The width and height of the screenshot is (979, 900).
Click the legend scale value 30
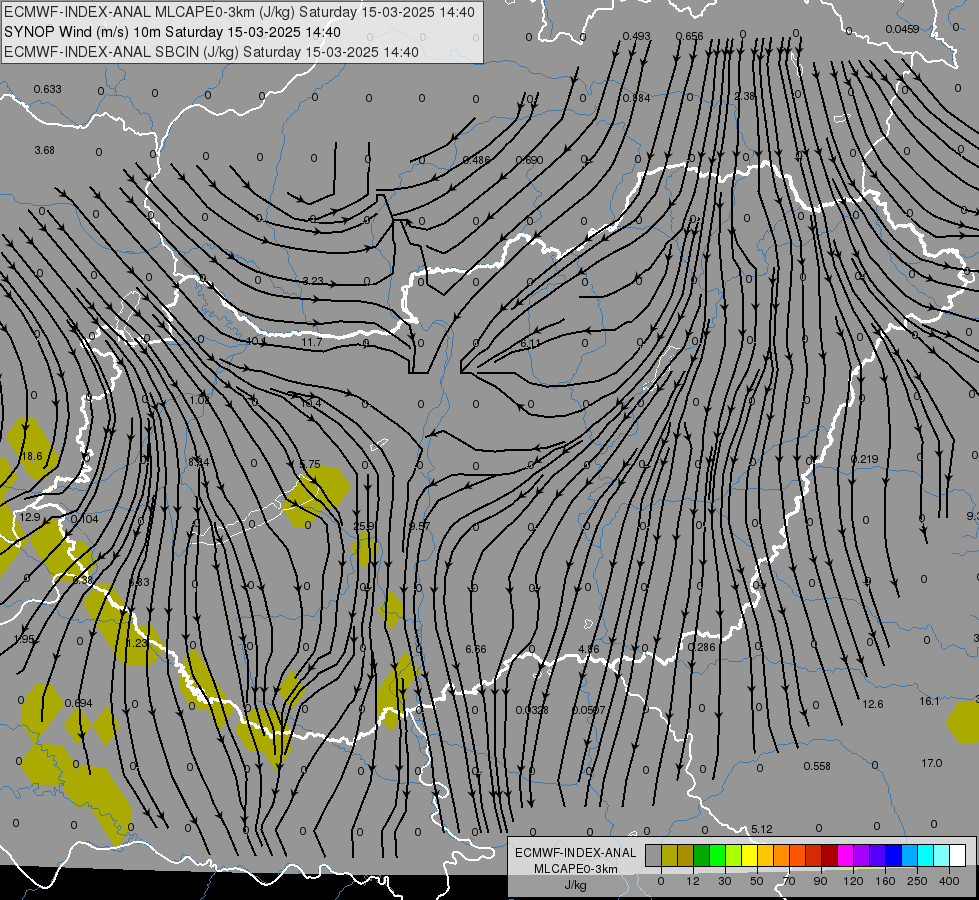725,881
